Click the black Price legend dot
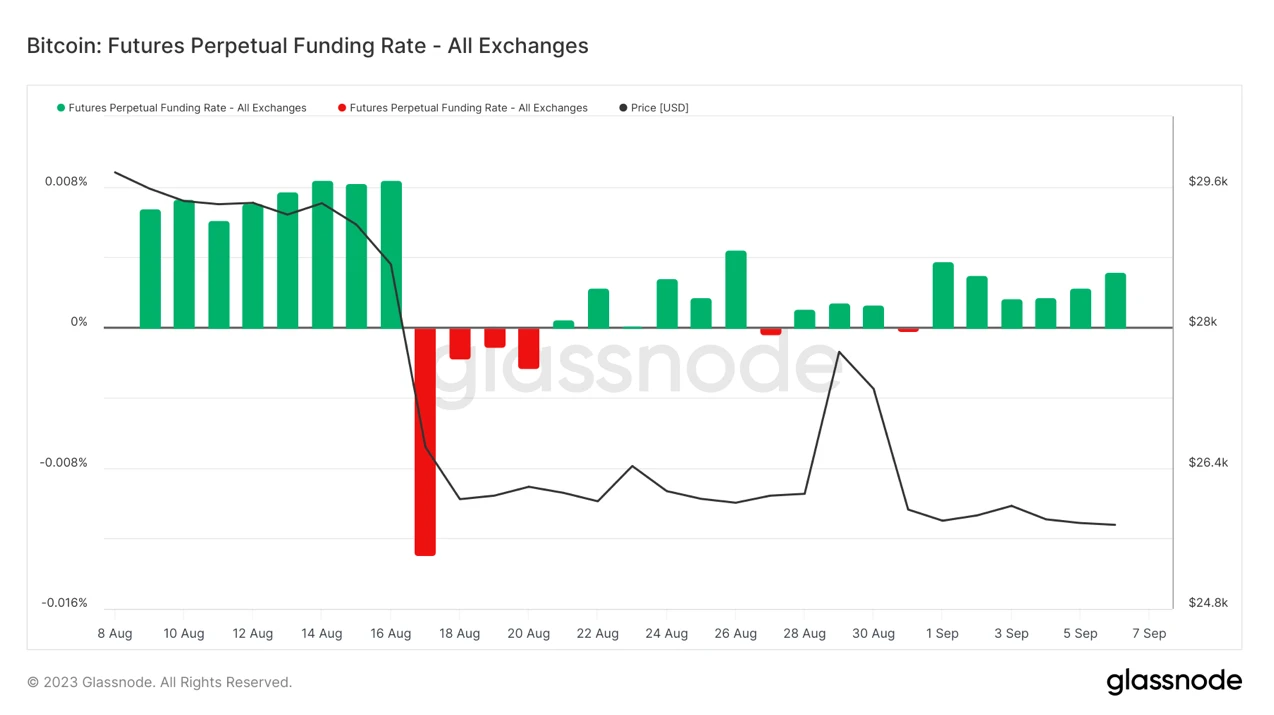The height and width of the screenshot is (715, 1274). click(x=623, y=108)
